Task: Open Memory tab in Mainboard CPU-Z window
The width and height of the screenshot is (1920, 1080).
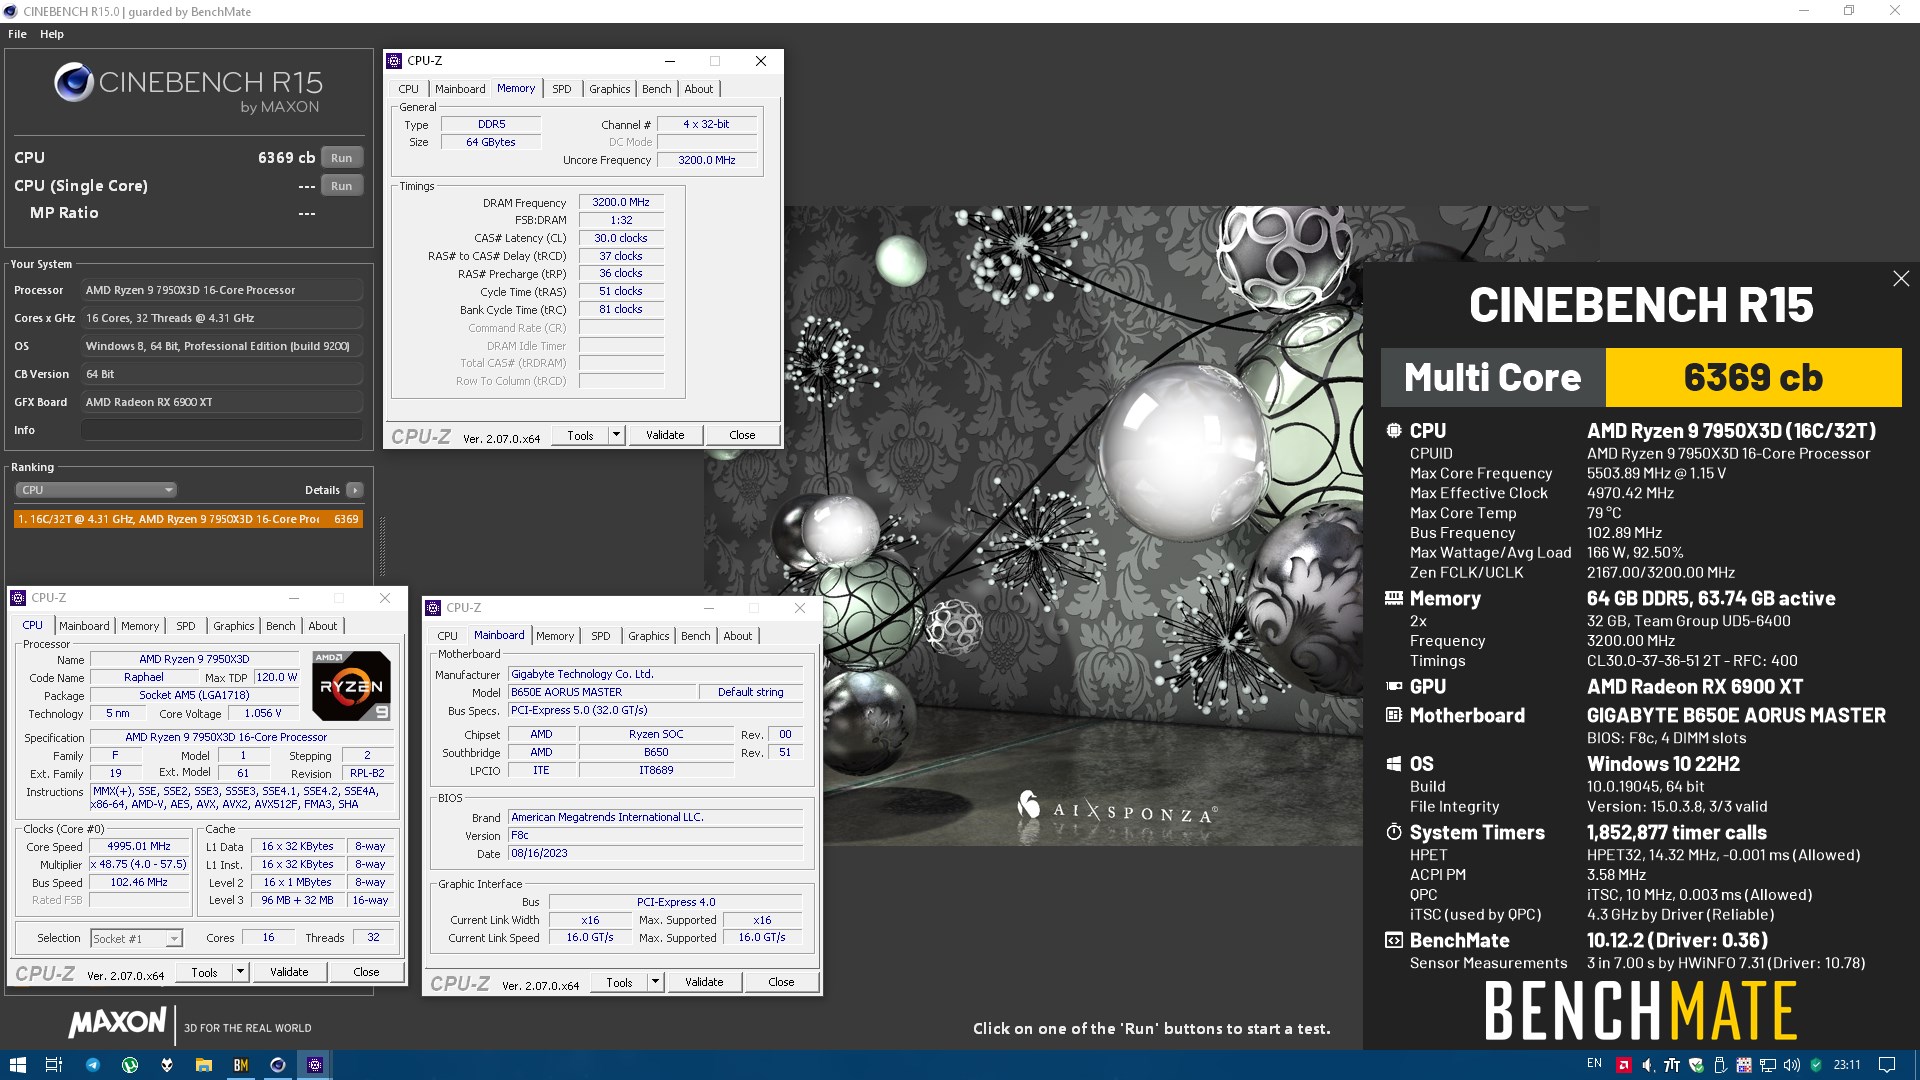Action: pos(555,636)
